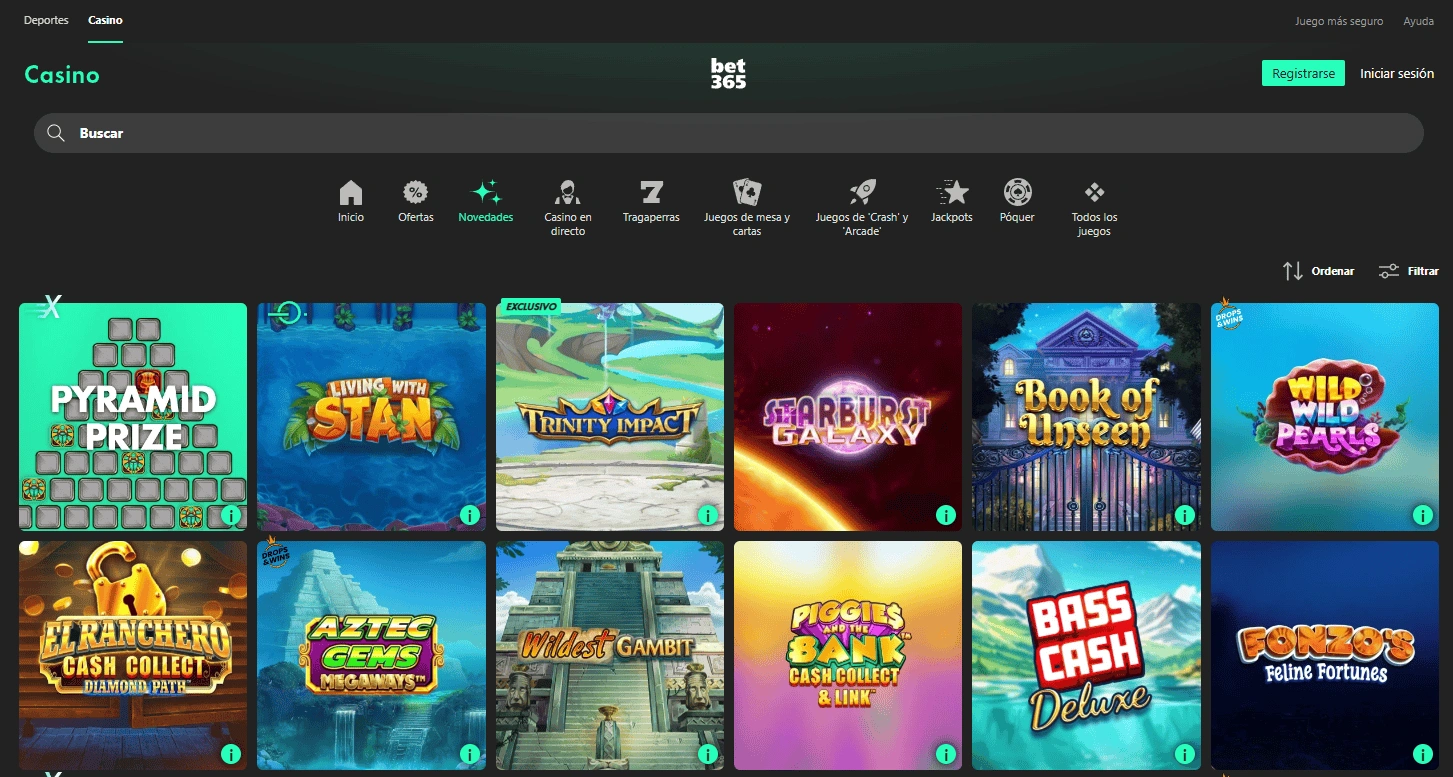Launch the Wildest Gambit thumbnail
The image size is (1453, 777).
click(610, 656)
